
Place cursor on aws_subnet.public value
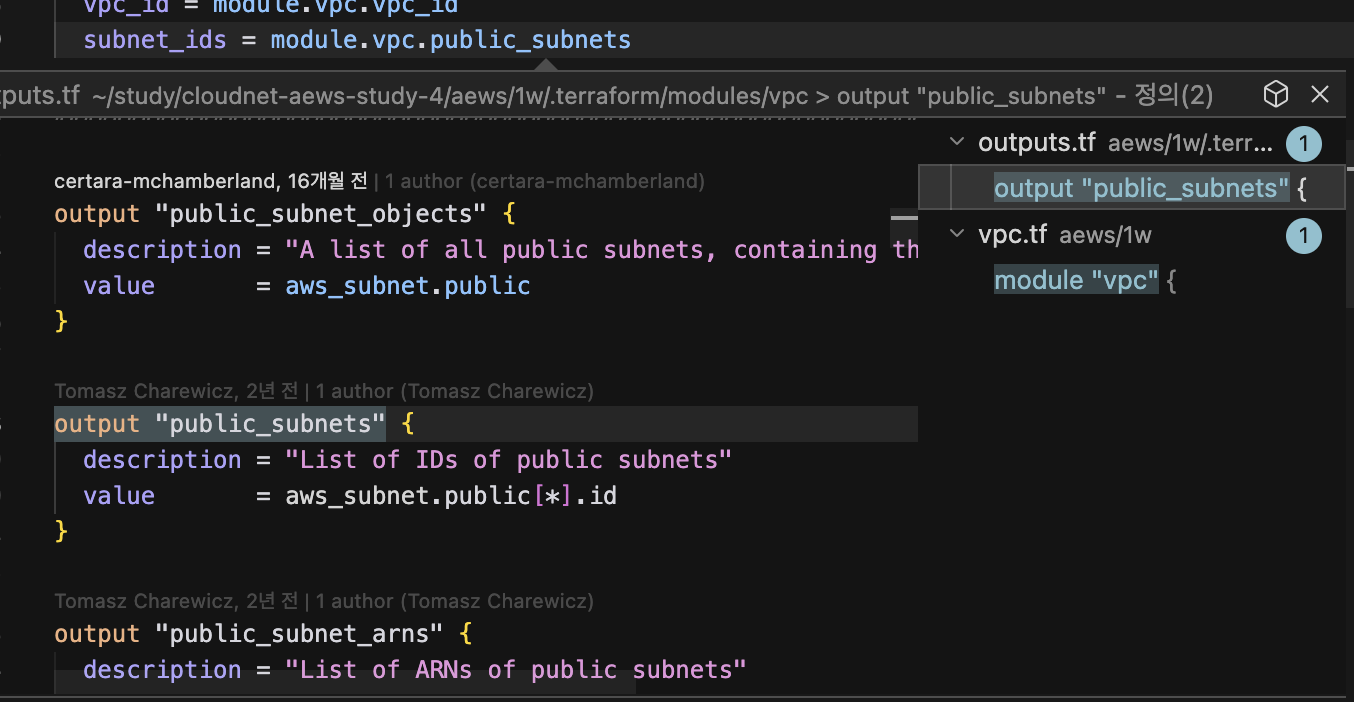coord(408,285)
